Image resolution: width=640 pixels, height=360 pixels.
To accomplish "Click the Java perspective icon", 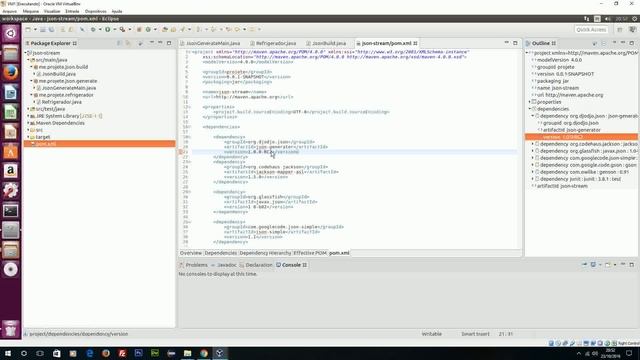I will 633,29.
